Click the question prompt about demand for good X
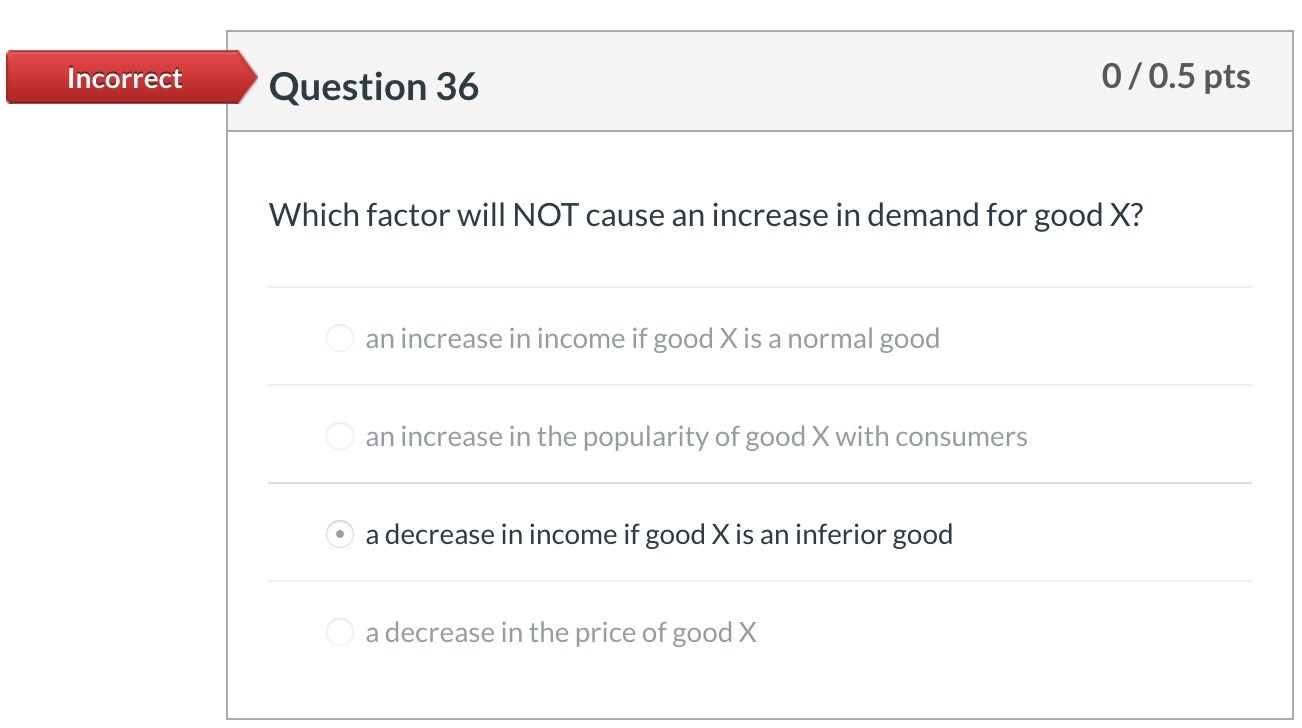This screenshot has height=728, width=1302. coord(705,215)
